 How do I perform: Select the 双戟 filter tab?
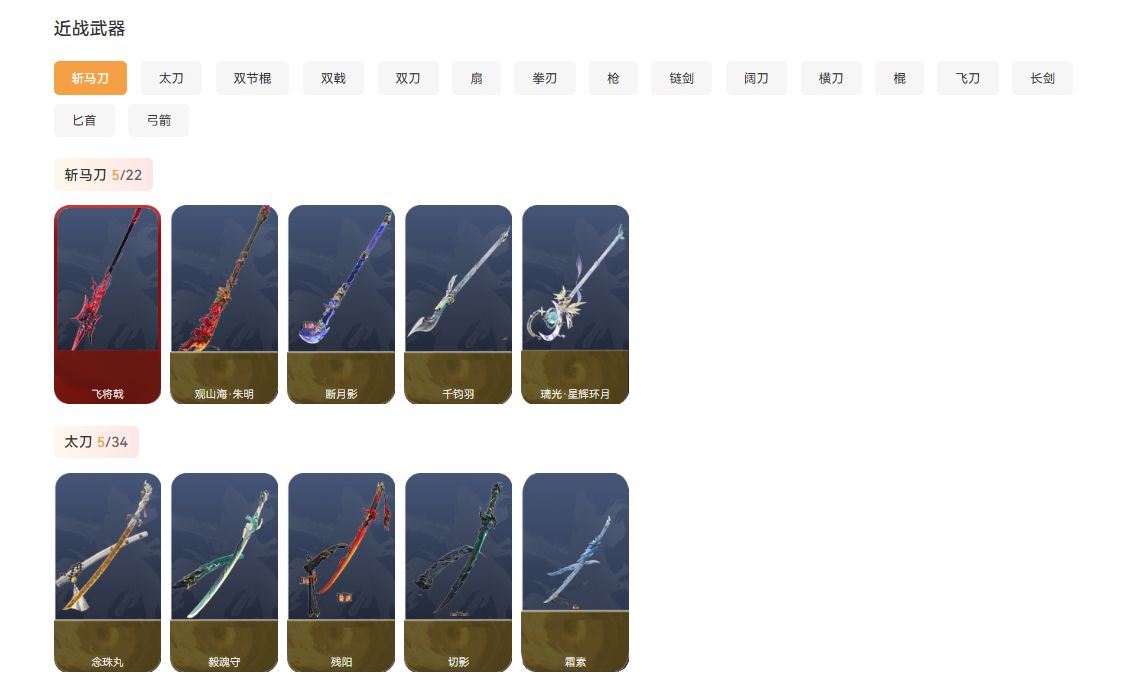(334, 78)
